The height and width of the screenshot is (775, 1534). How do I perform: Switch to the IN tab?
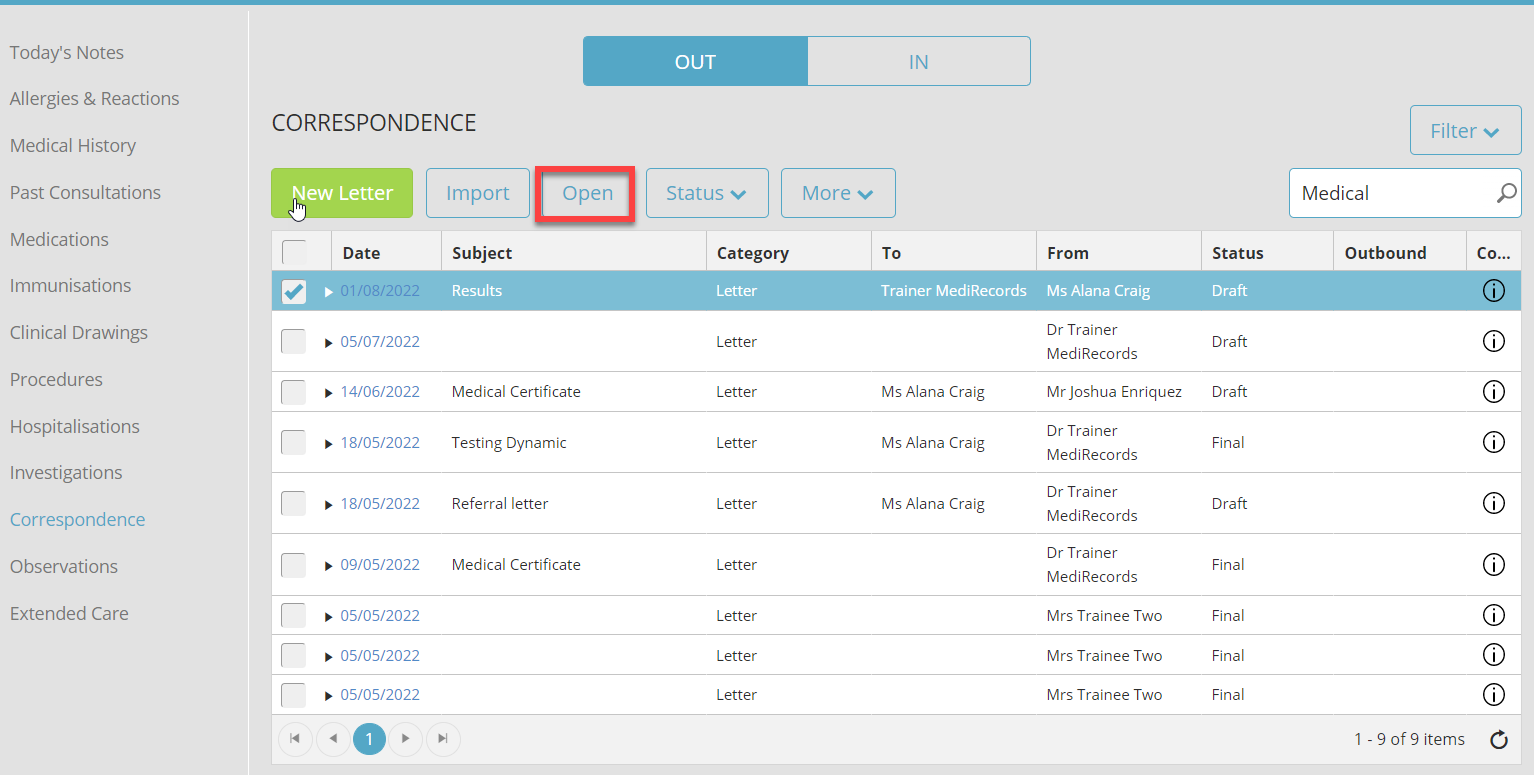click(919, 61)
